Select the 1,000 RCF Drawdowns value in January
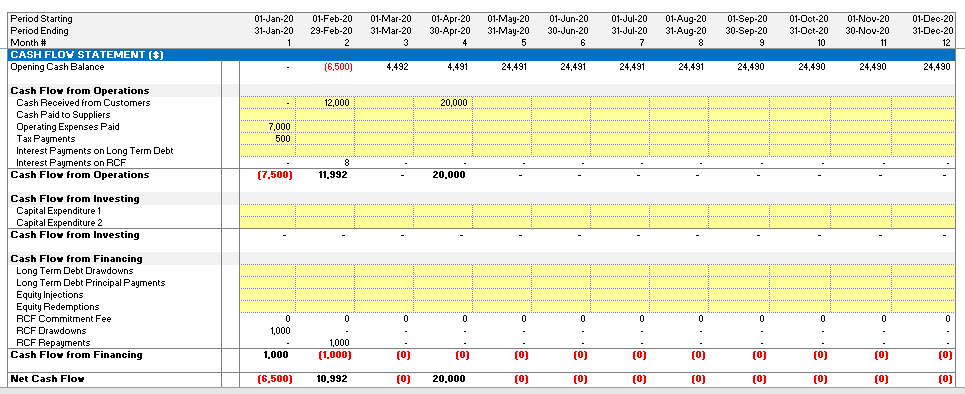965x394 pixels. click(280, 331)
